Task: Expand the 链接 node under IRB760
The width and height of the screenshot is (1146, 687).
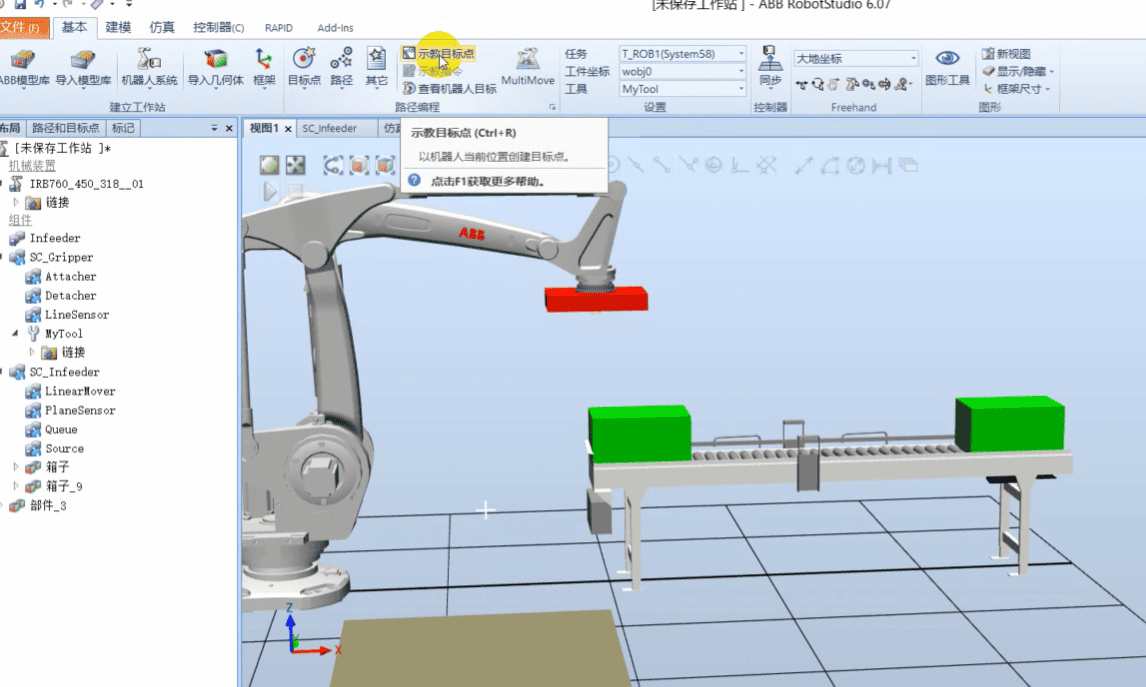Action: click(15, 202)
